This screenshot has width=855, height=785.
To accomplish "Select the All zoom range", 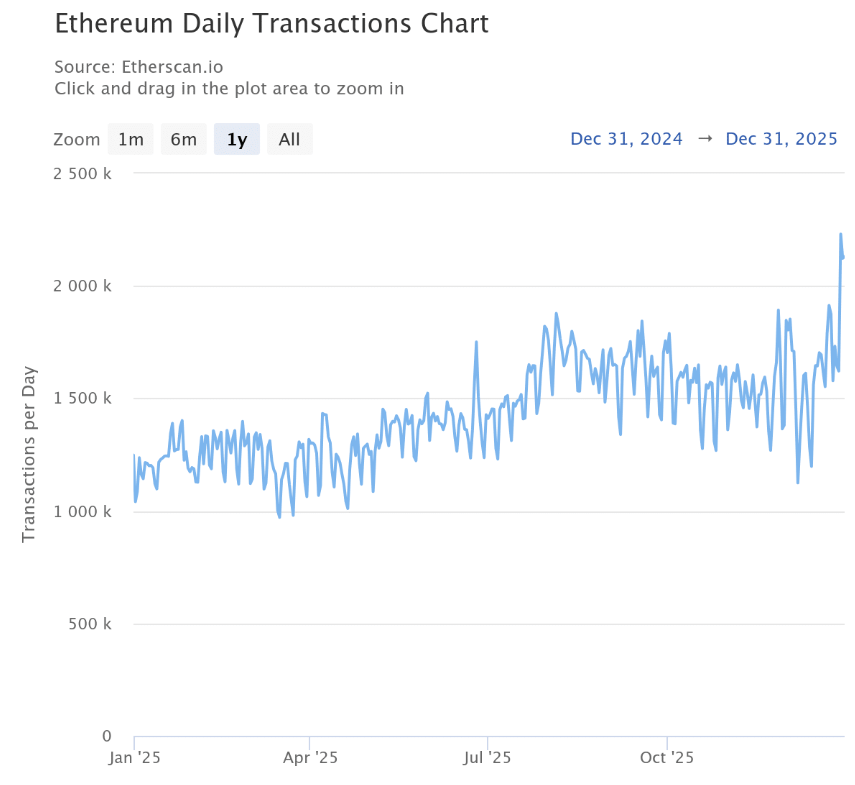I will [x=289, y=139].
